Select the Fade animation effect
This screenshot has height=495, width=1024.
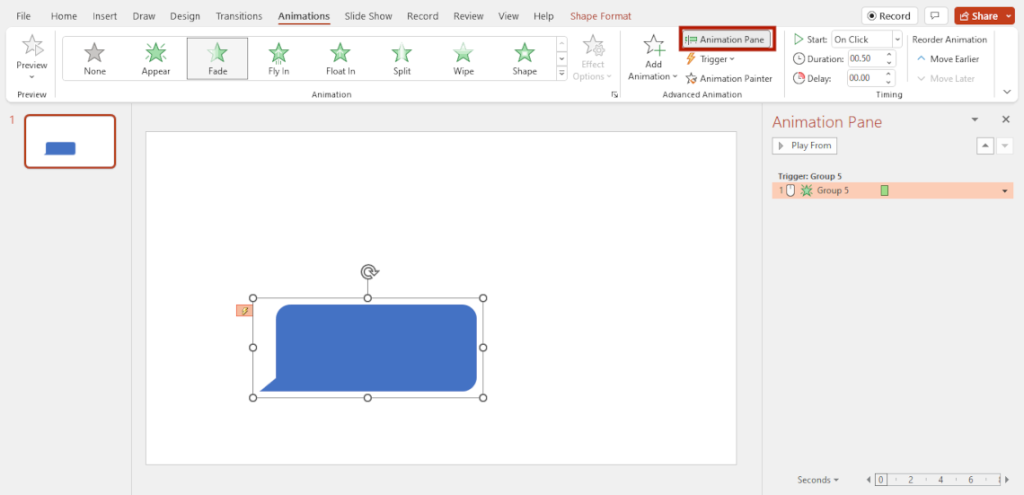(x=217, y=58)
